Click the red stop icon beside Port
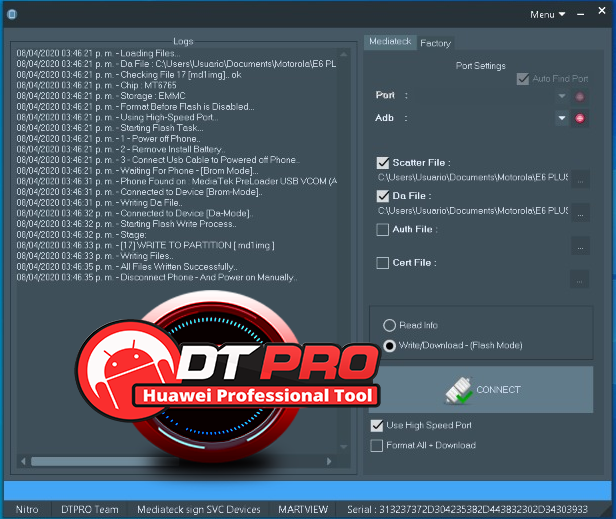616x519 pixels. (579, 97)
